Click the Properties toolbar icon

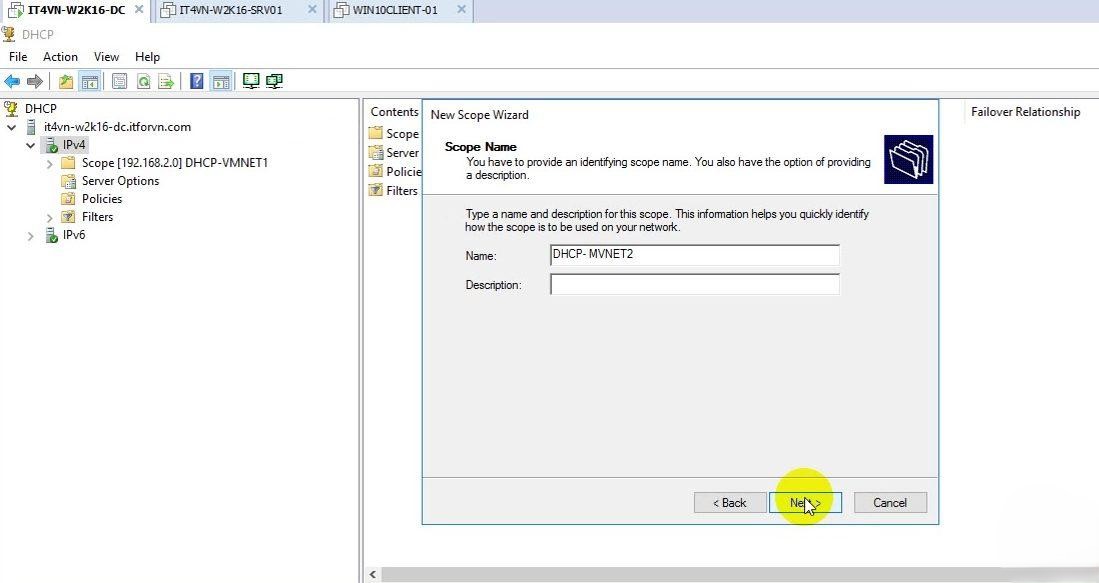(120, 82)
